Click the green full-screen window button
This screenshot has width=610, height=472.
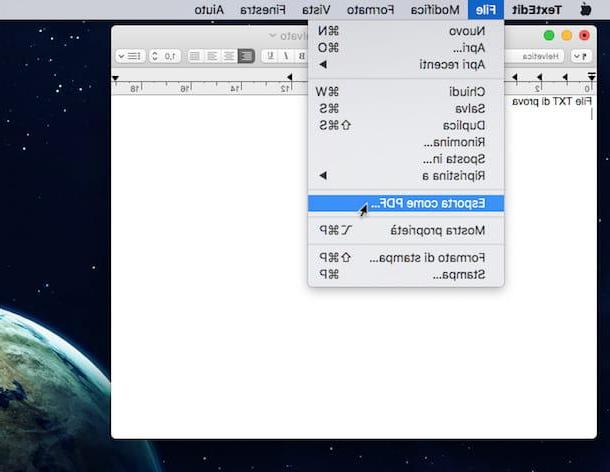(x=549, y=35)
